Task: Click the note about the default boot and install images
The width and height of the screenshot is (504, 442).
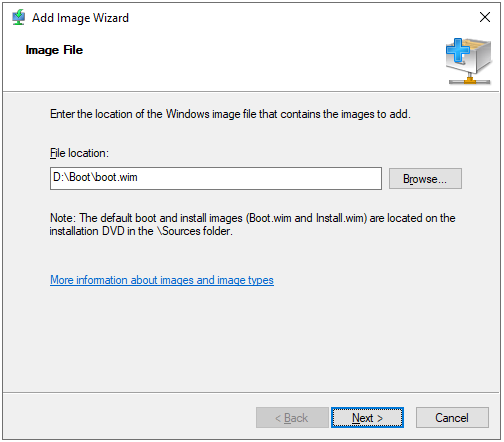Action: point(252,224)
